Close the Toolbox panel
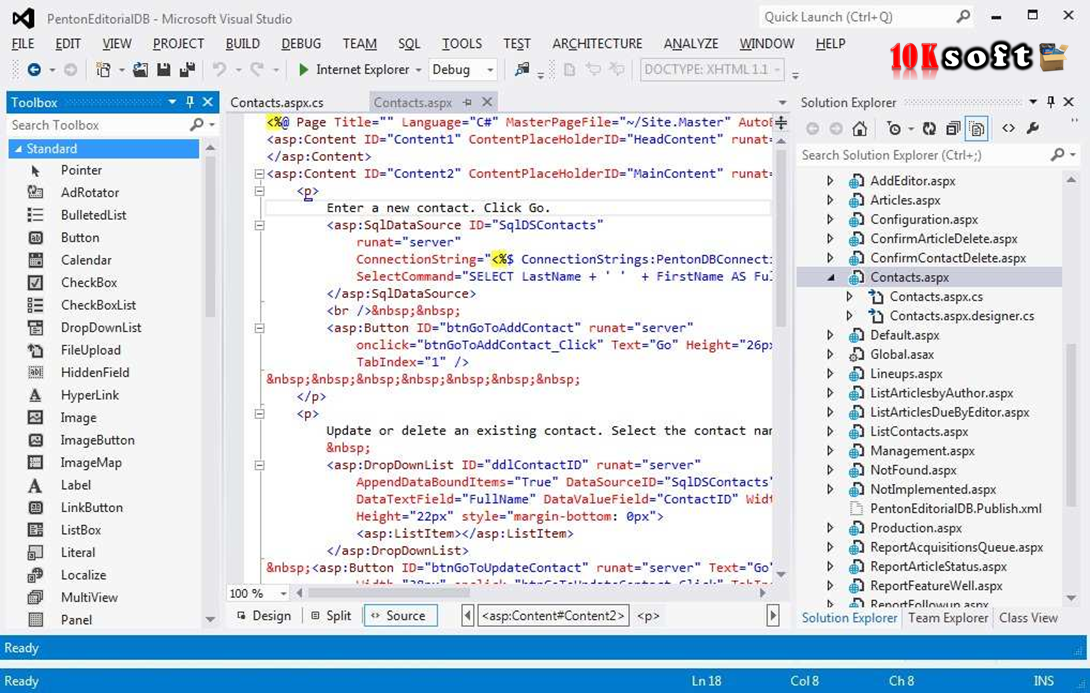The width and height of the screenshot is (1090, 693). coord(207,102)
